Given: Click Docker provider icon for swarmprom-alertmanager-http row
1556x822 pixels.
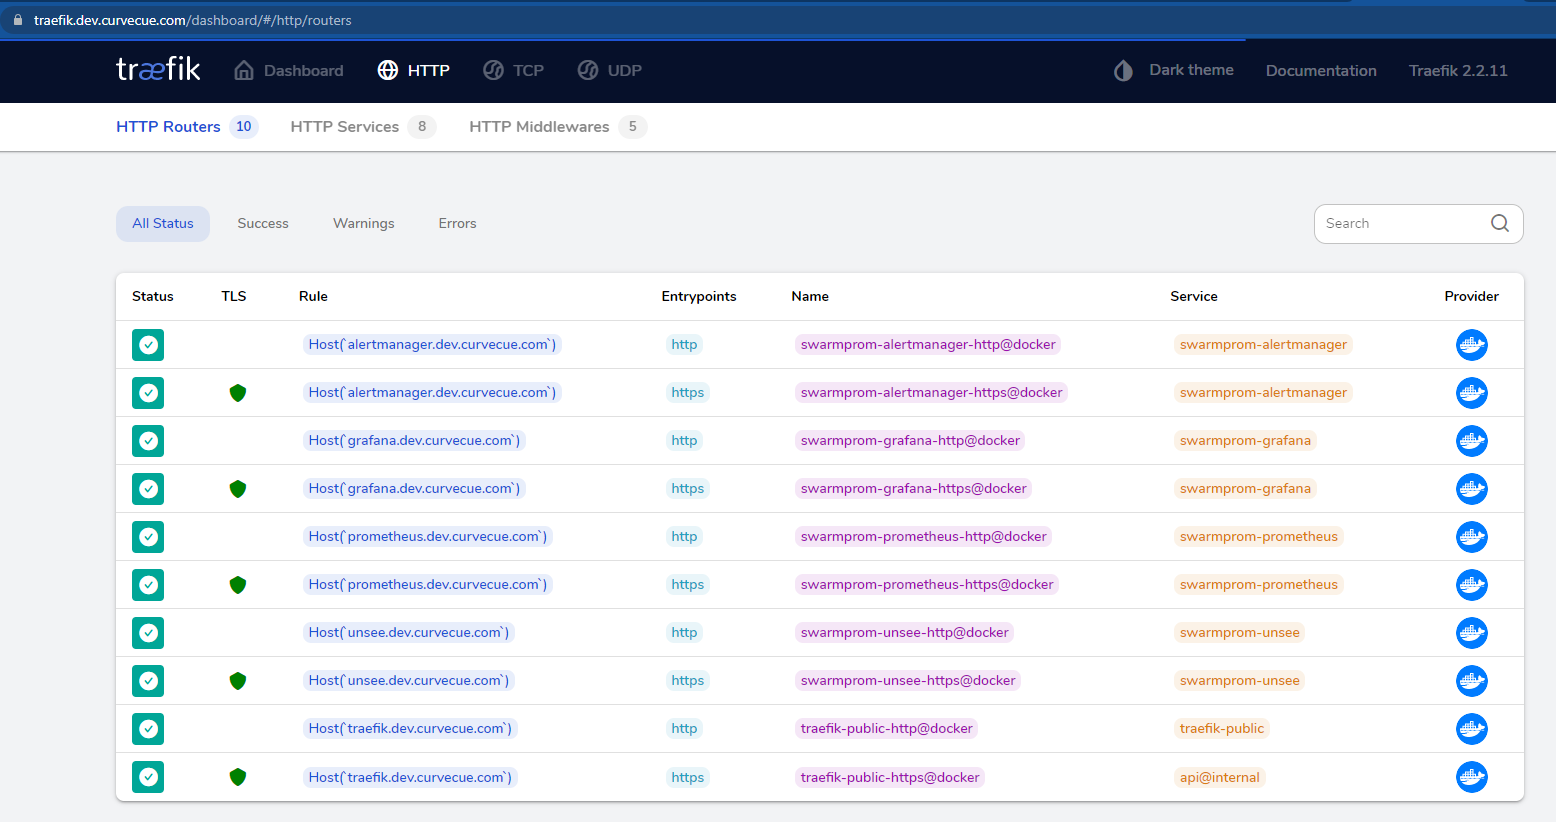Looking at the screenshot, I should tap(1471, 345).
